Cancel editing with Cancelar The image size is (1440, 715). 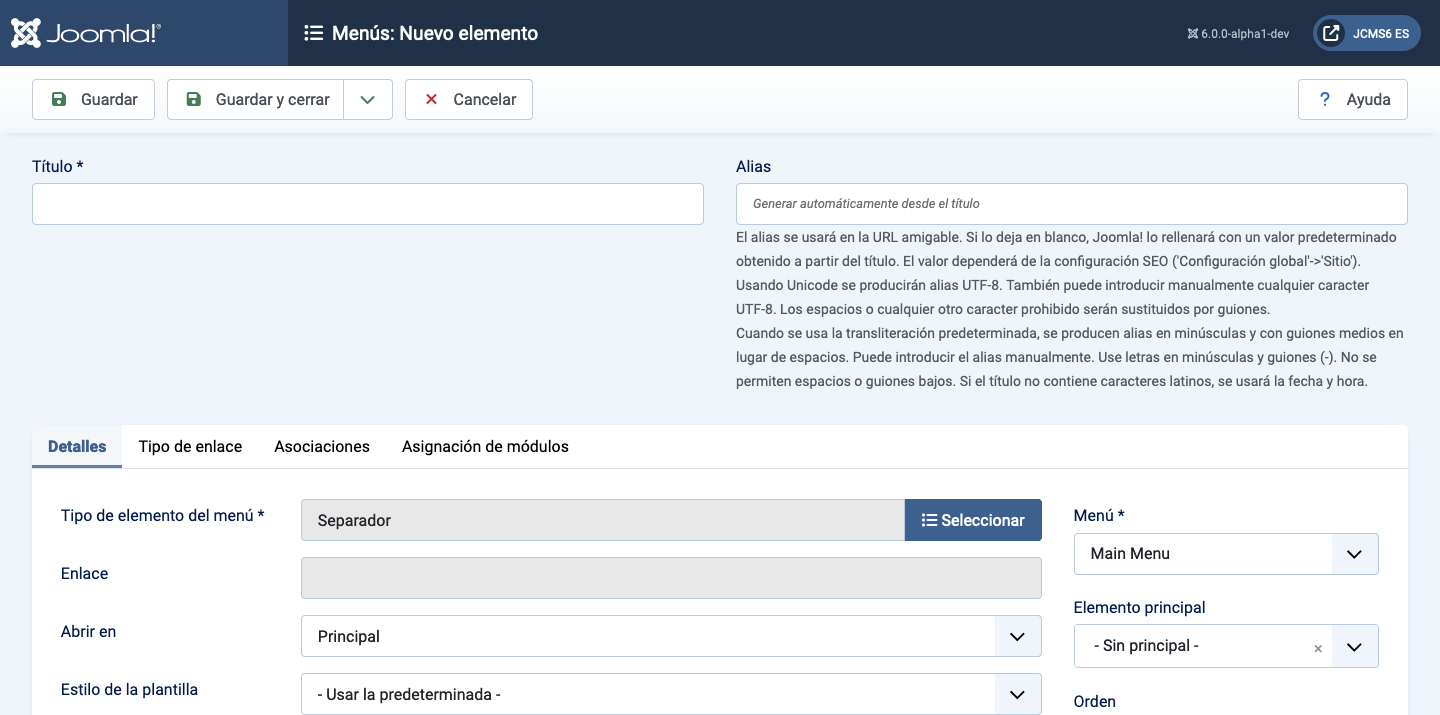(469, 99)
